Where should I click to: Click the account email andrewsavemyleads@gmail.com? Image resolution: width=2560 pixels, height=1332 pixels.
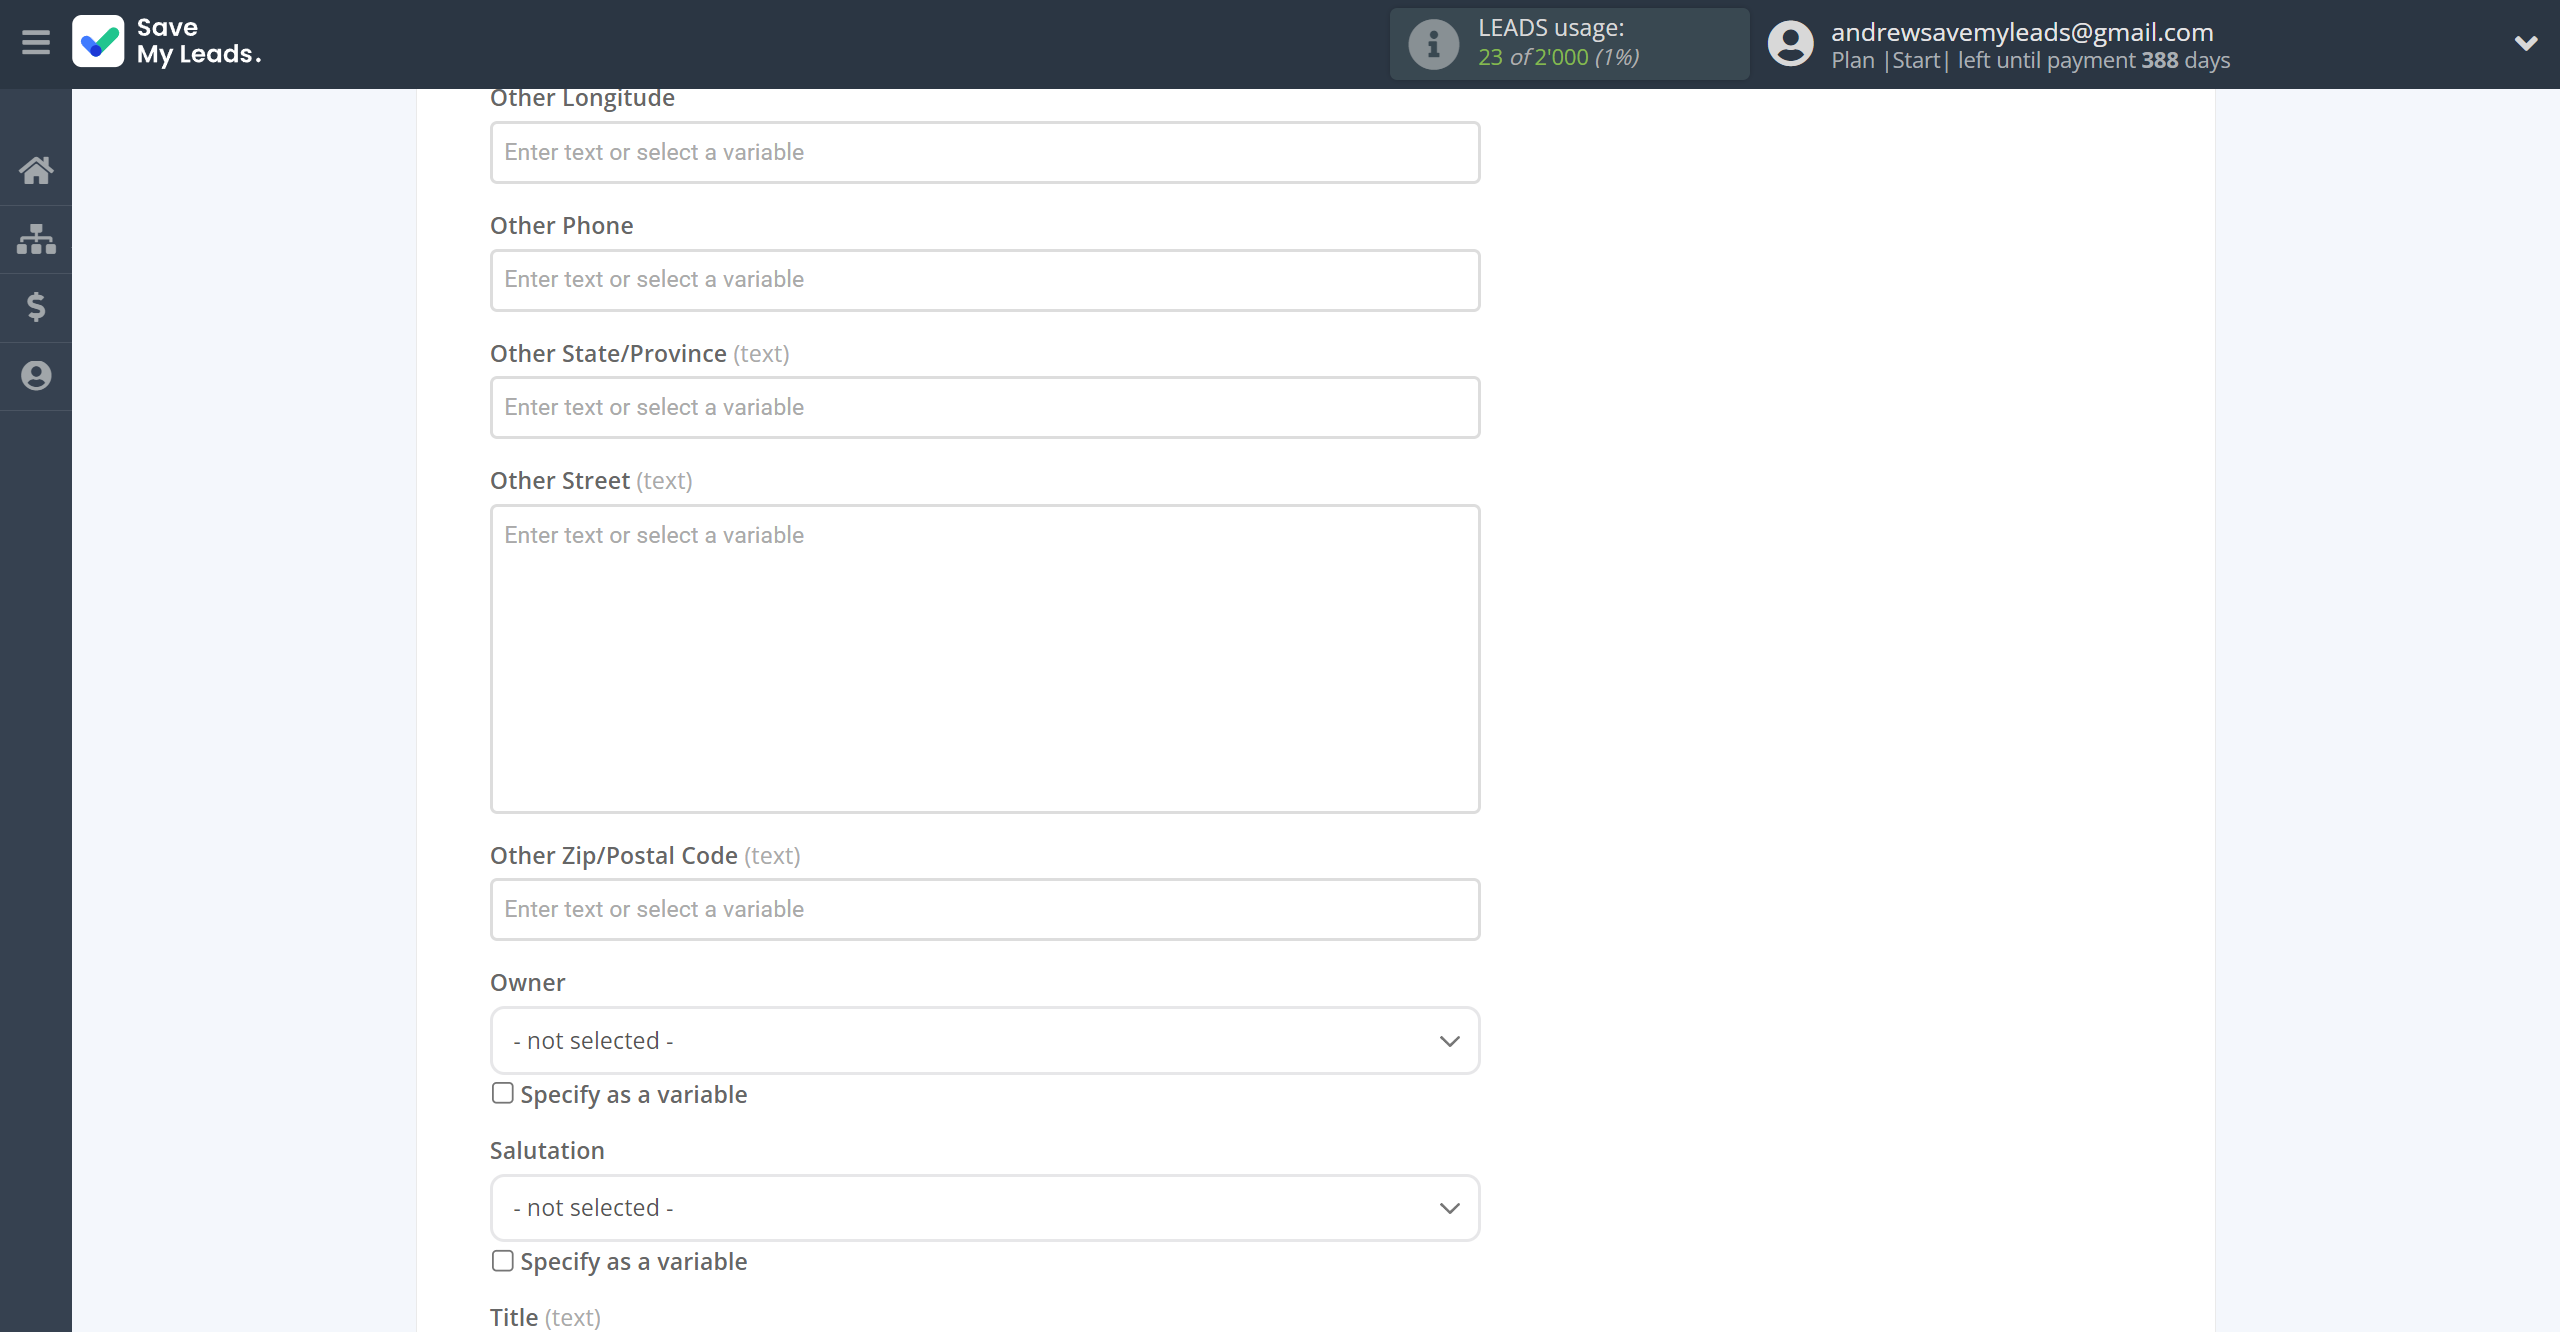point(2022,32)
